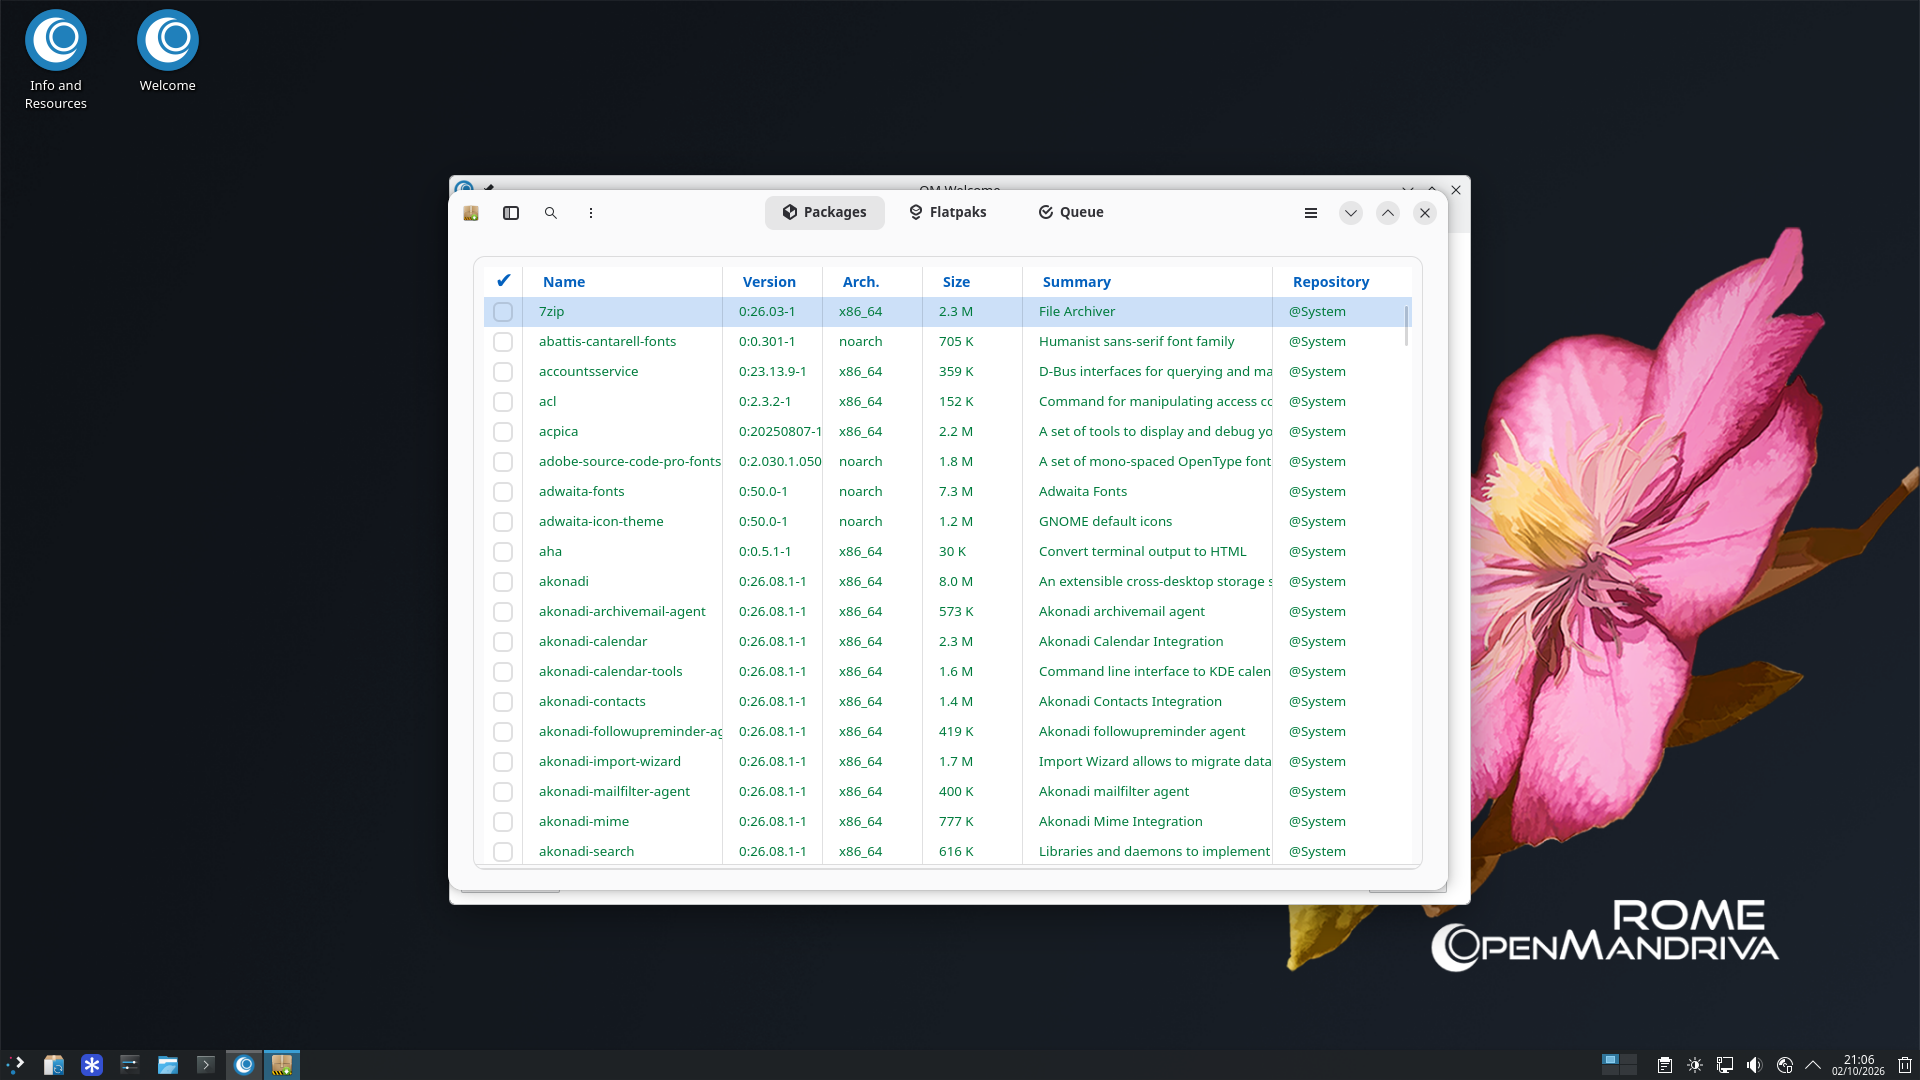Click the package list vertical scrollbar
The image size is (1920, 1080).
click(1406, 326)
